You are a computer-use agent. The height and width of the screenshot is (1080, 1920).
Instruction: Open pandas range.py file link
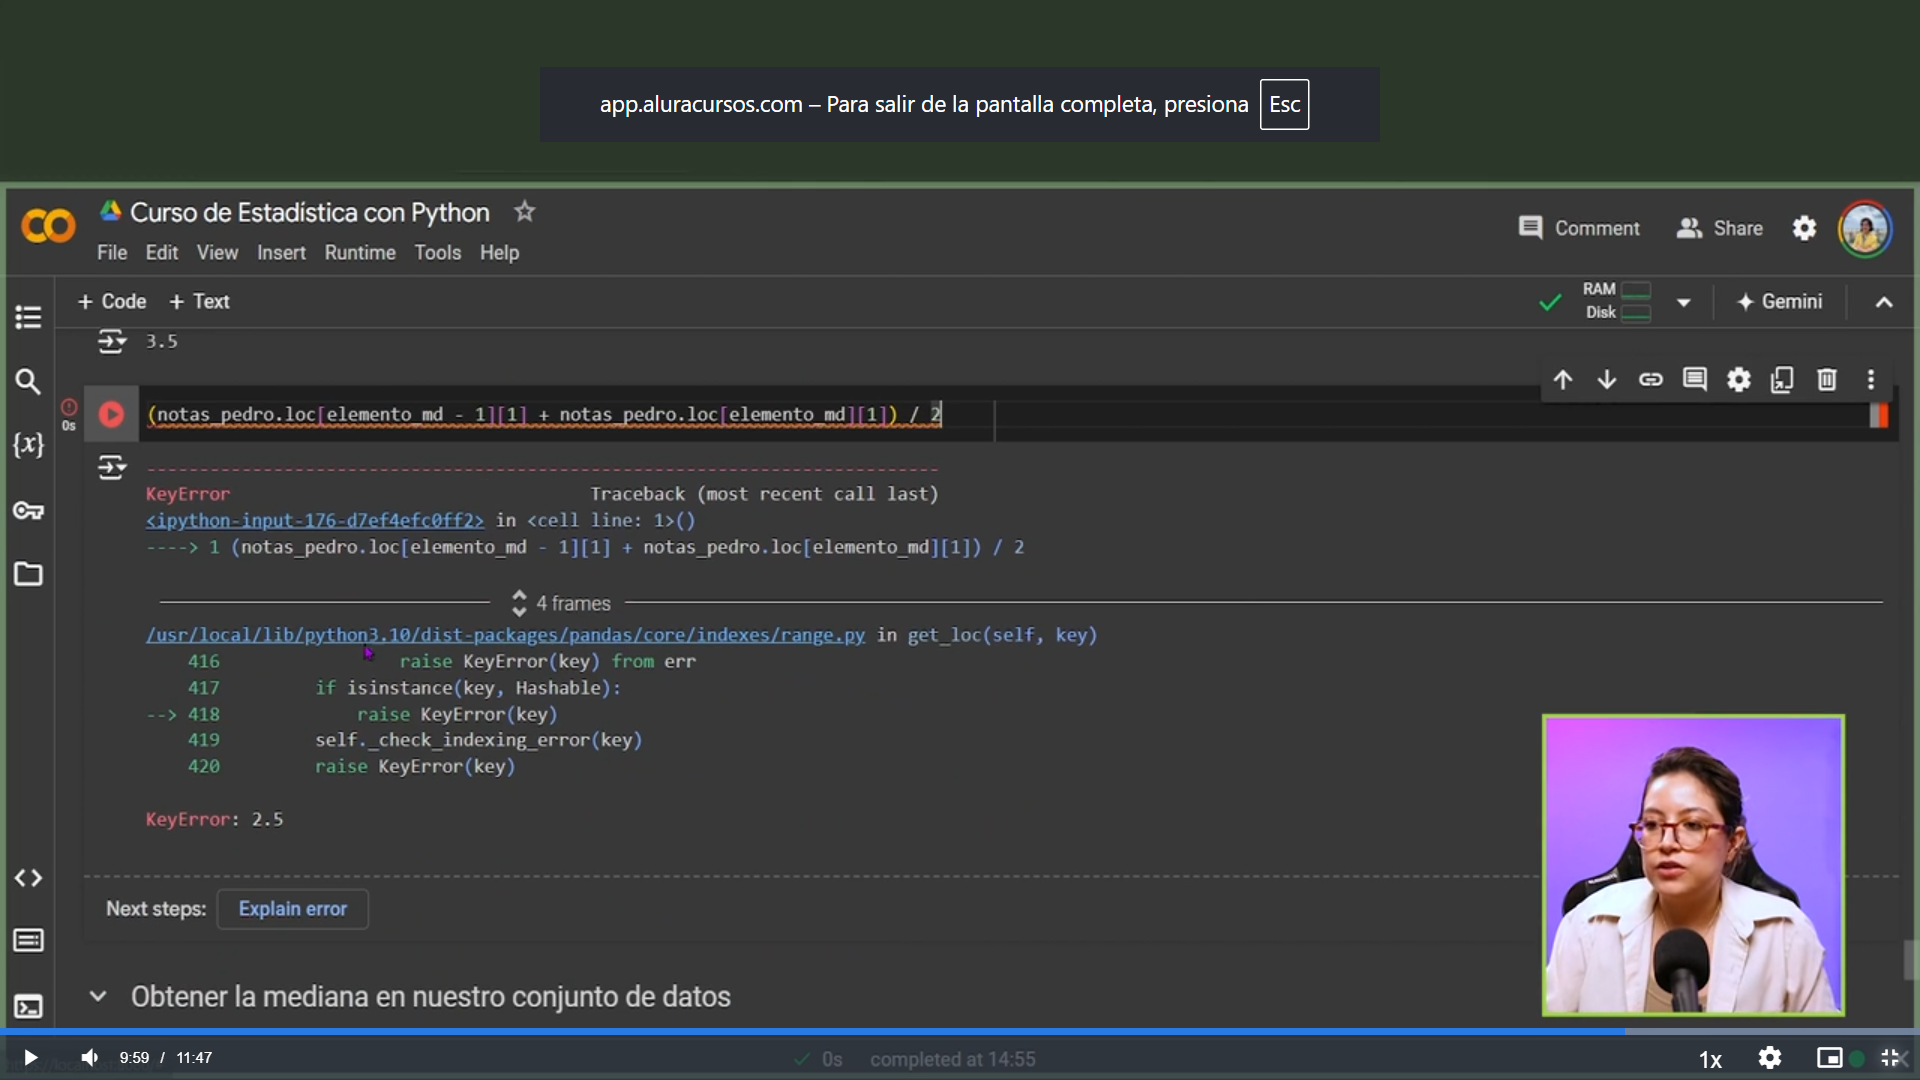point(506,635)
